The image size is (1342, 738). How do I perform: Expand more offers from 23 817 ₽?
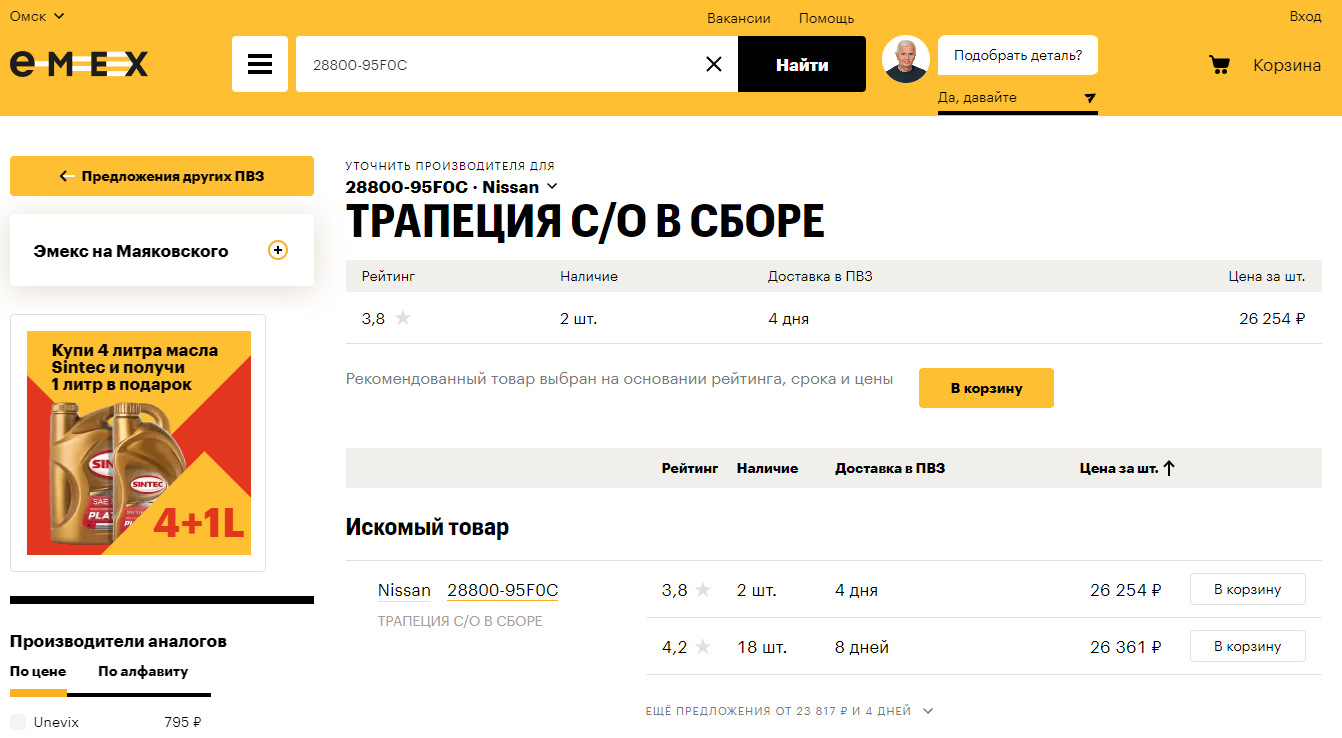coord(790,711)
